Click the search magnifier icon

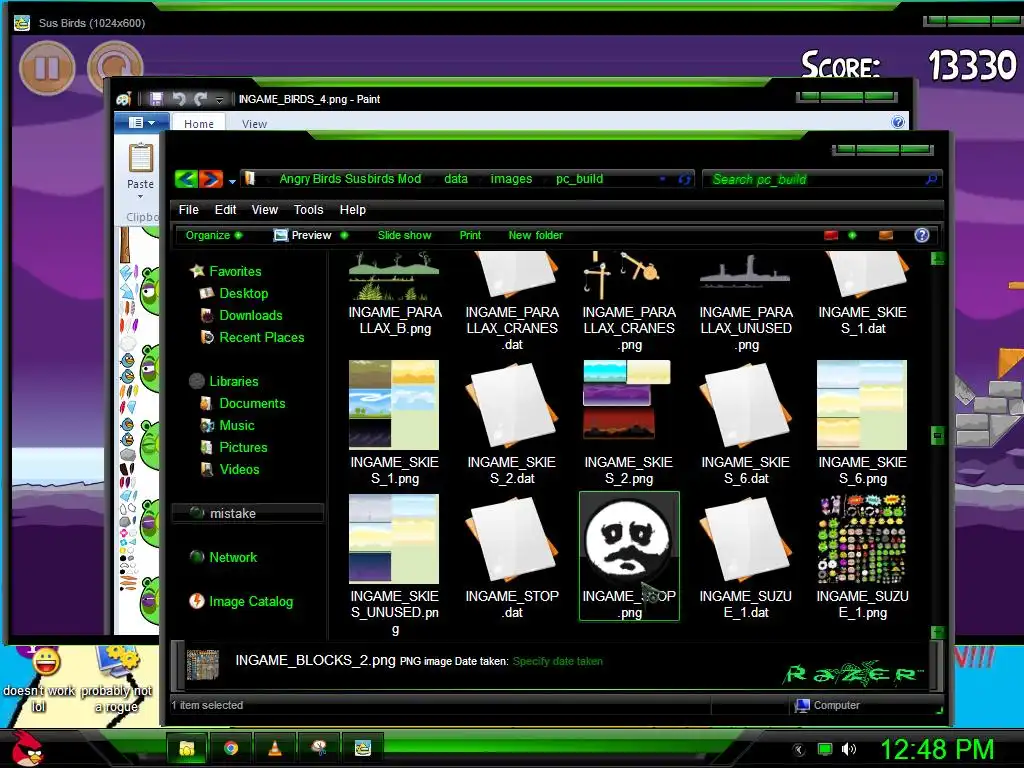pyautogui.click(x=931, y=179)
